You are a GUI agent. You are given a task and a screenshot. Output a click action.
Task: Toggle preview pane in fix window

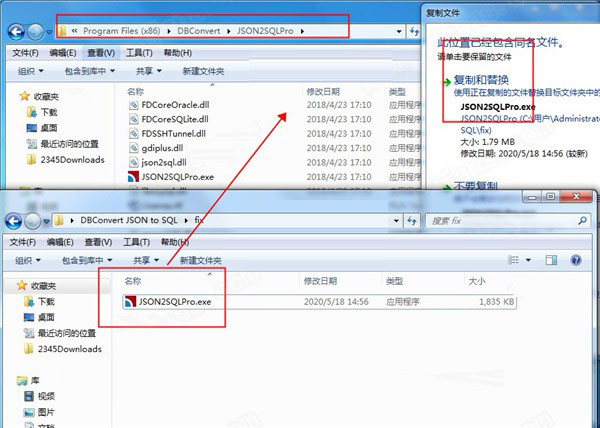(551, 260)
